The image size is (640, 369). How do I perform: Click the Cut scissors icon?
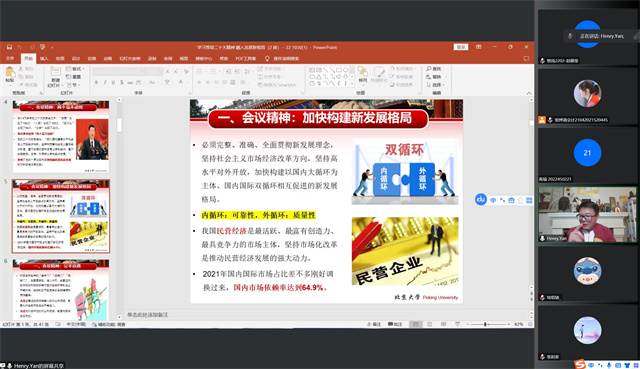click(x=21, y=69)
